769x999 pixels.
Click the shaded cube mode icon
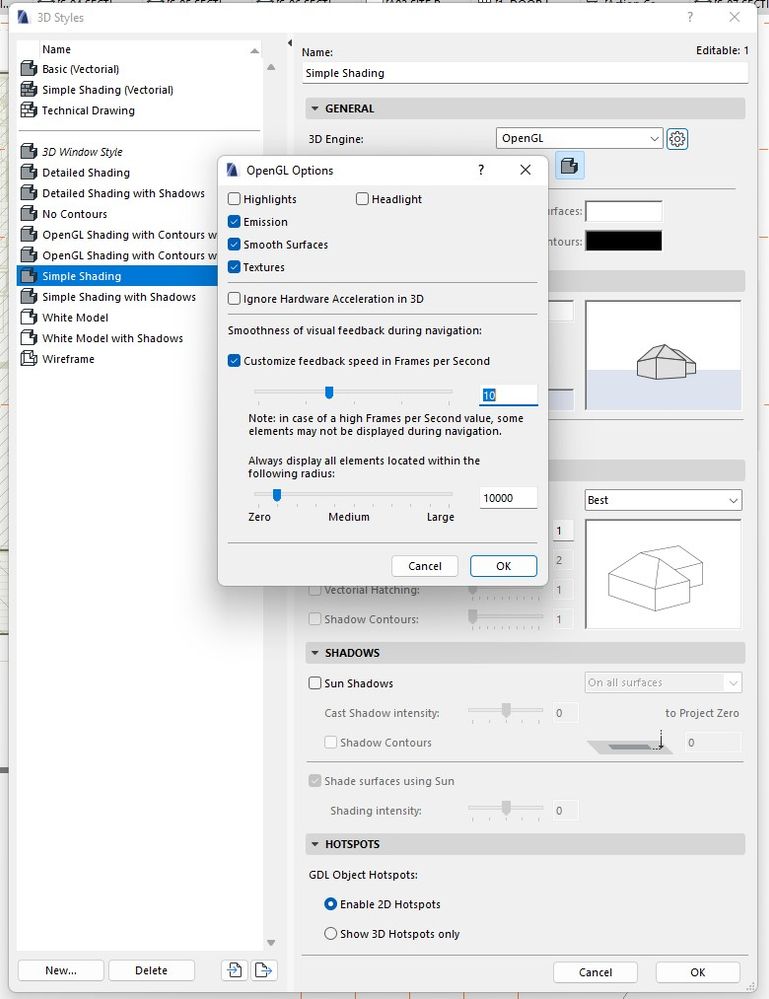coord(569,166)
